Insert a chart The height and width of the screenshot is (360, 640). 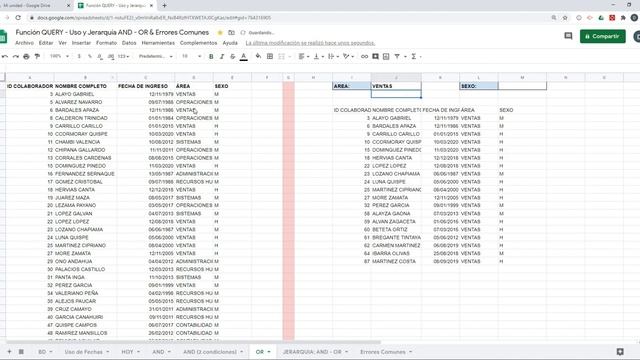coord(386,56)
